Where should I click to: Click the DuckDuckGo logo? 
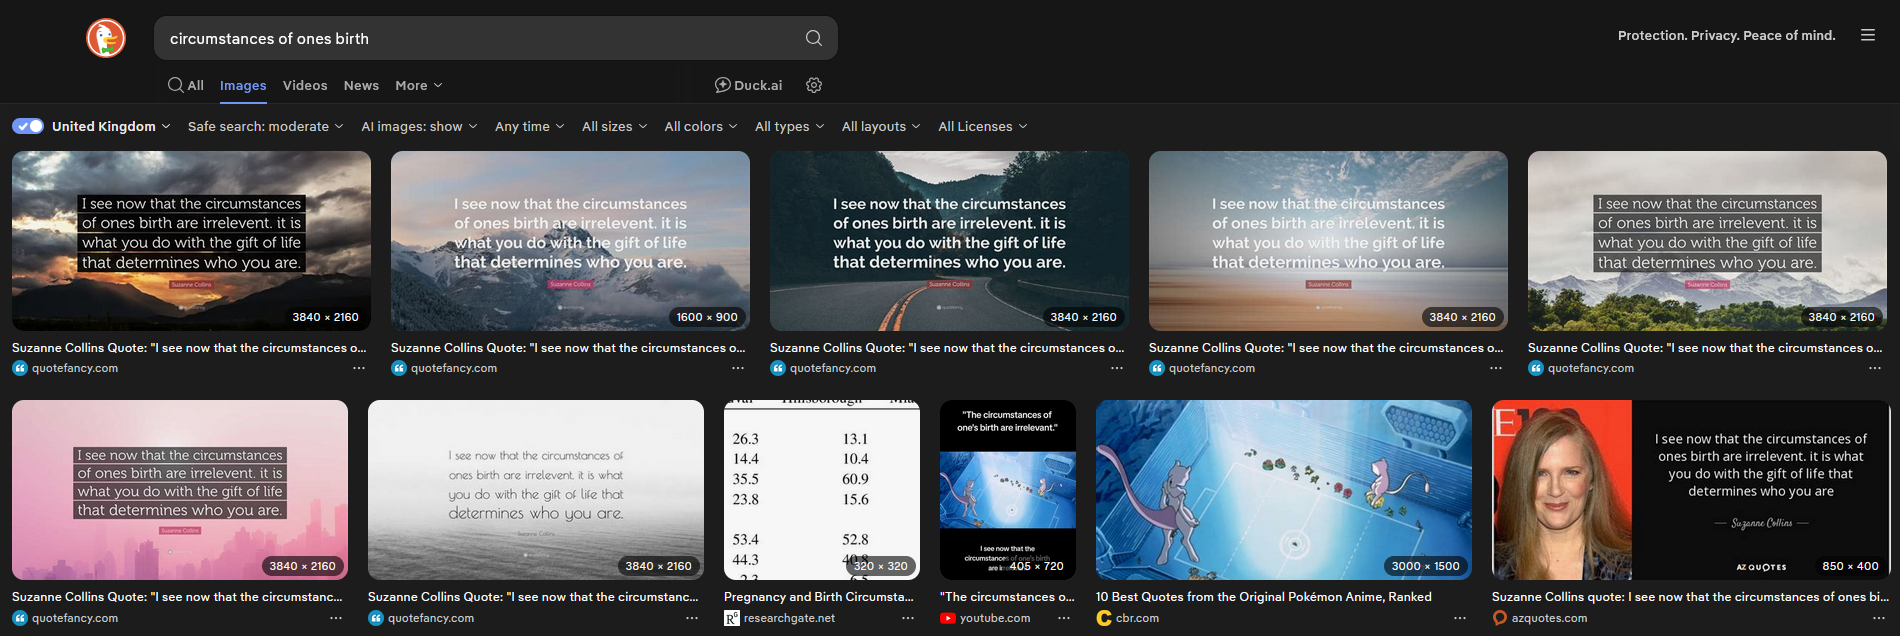(x=106, y=38)
